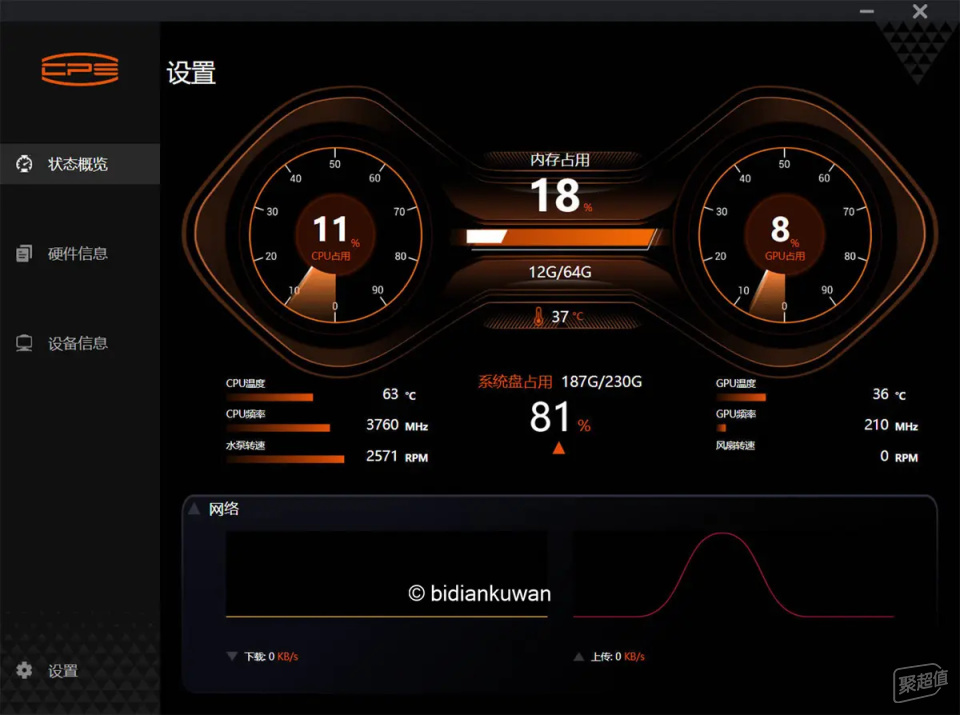Click the 3760 MHz CPU frequency value
Screen dimensions: 960x715
pos(397,425)
